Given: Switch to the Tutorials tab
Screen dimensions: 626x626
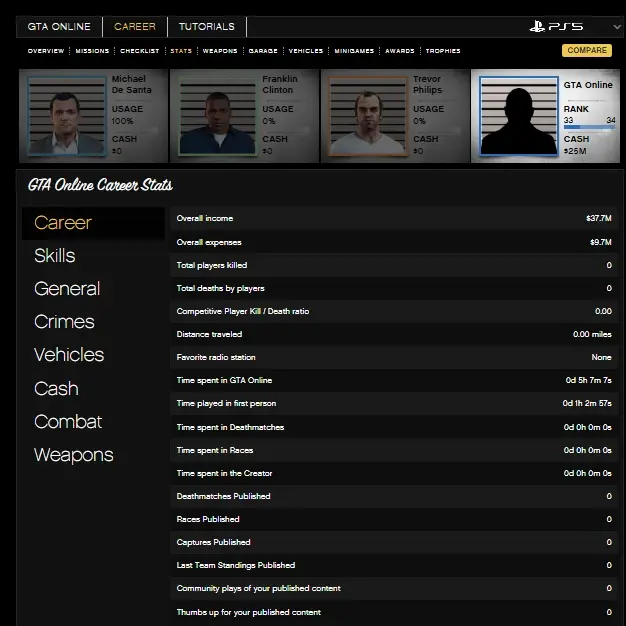Looking at the screenshot, I should point(207,27).
